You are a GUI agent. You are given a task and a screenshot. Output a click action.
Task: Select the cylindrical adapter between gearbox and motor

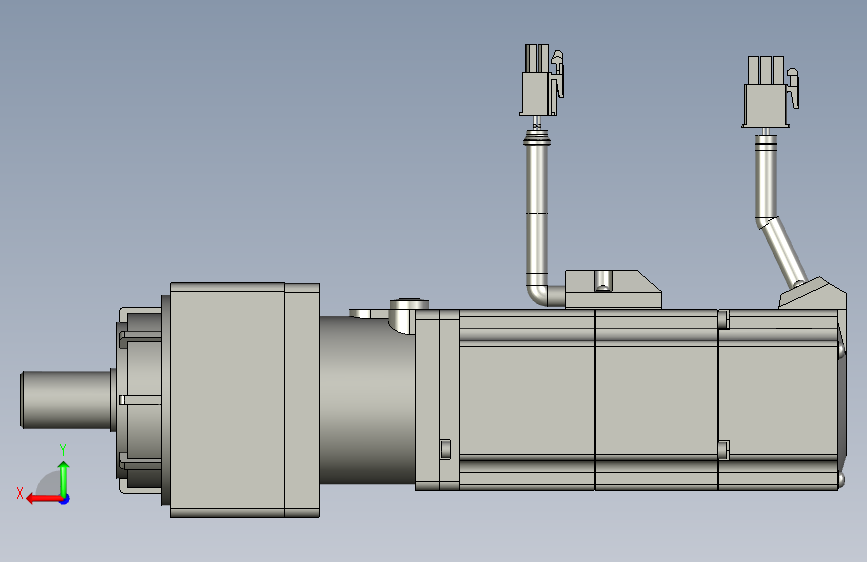tap(367, 399)
